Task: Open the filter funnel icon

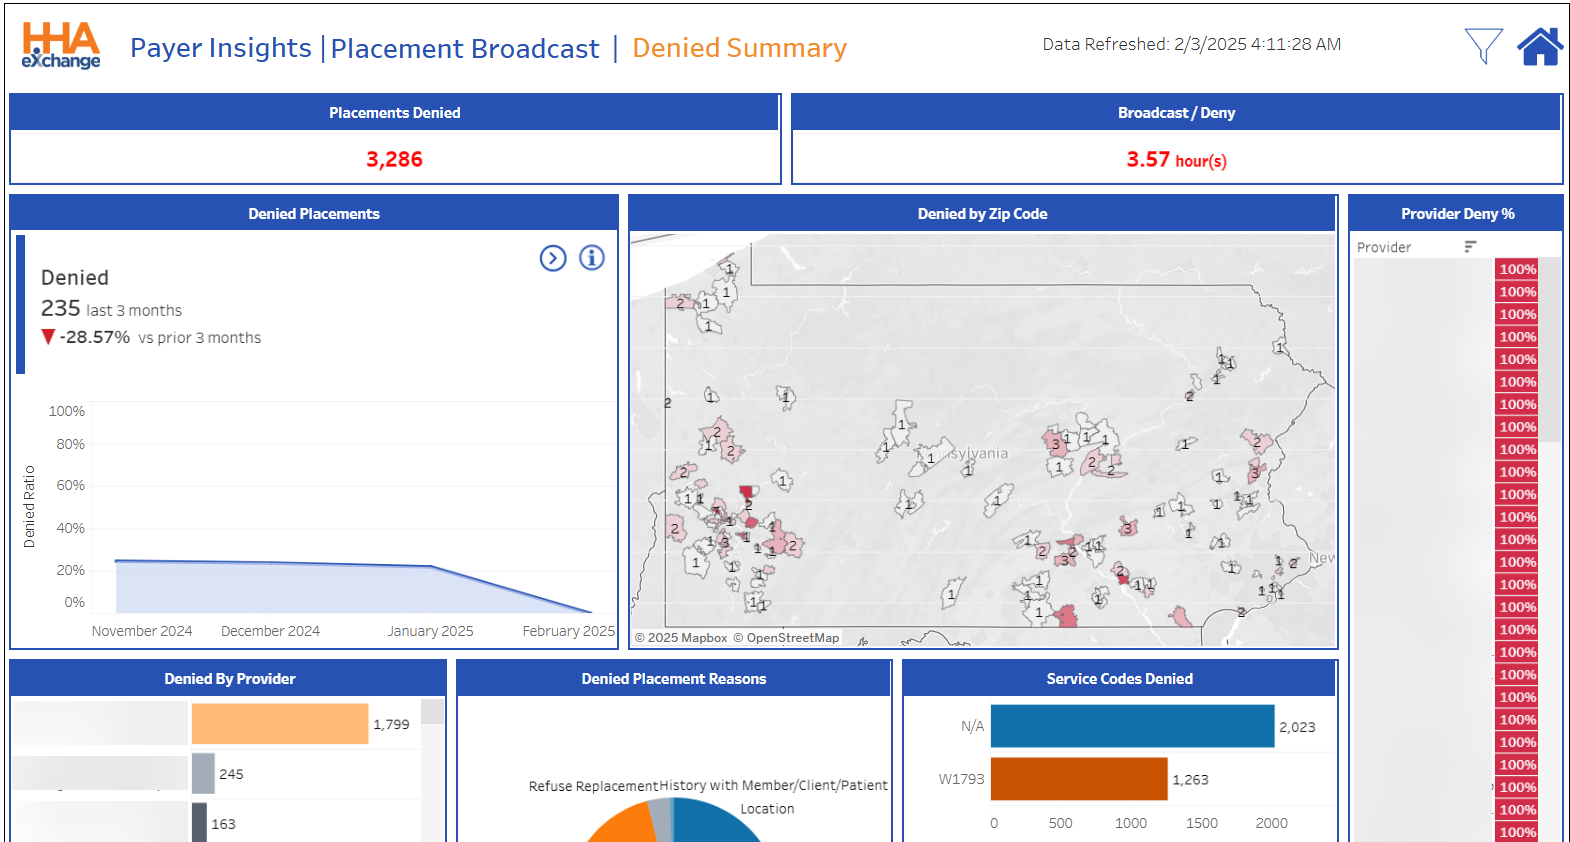Action: point(1483,46)
